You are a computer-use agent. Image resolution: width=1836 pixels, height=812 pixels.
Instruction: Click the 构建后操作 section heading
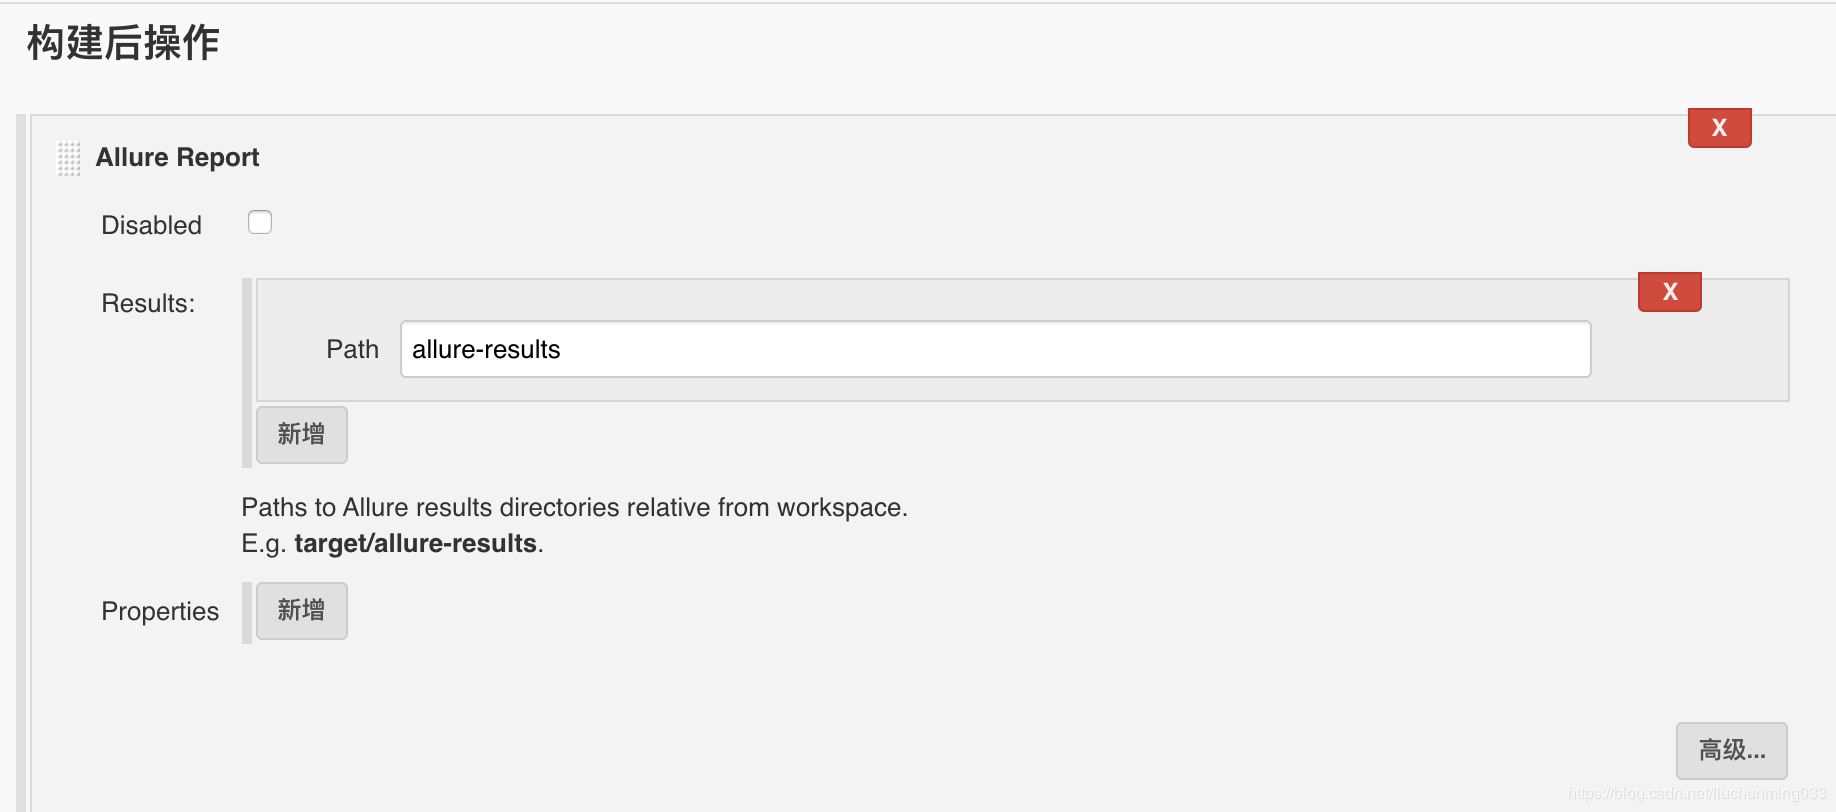tap(123, 43)
